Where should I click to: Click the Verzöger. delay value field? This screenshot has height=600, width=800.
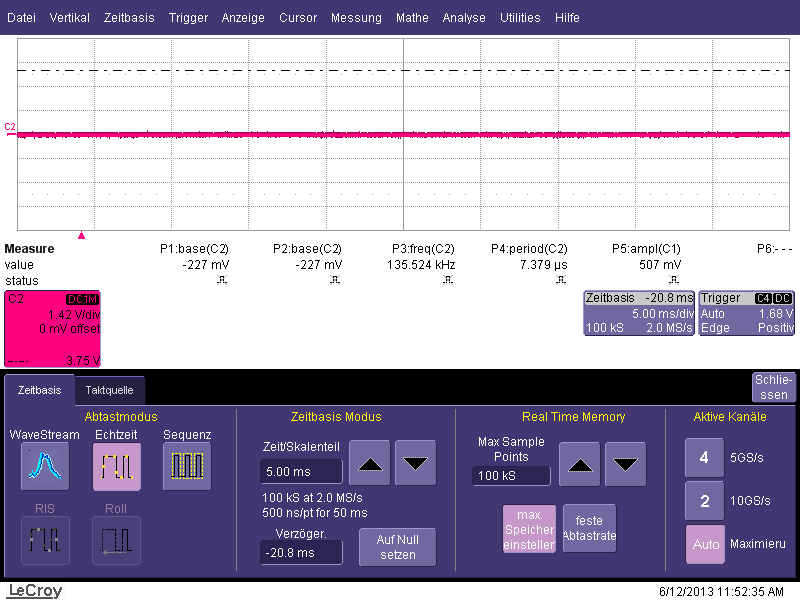click(300, 552)
